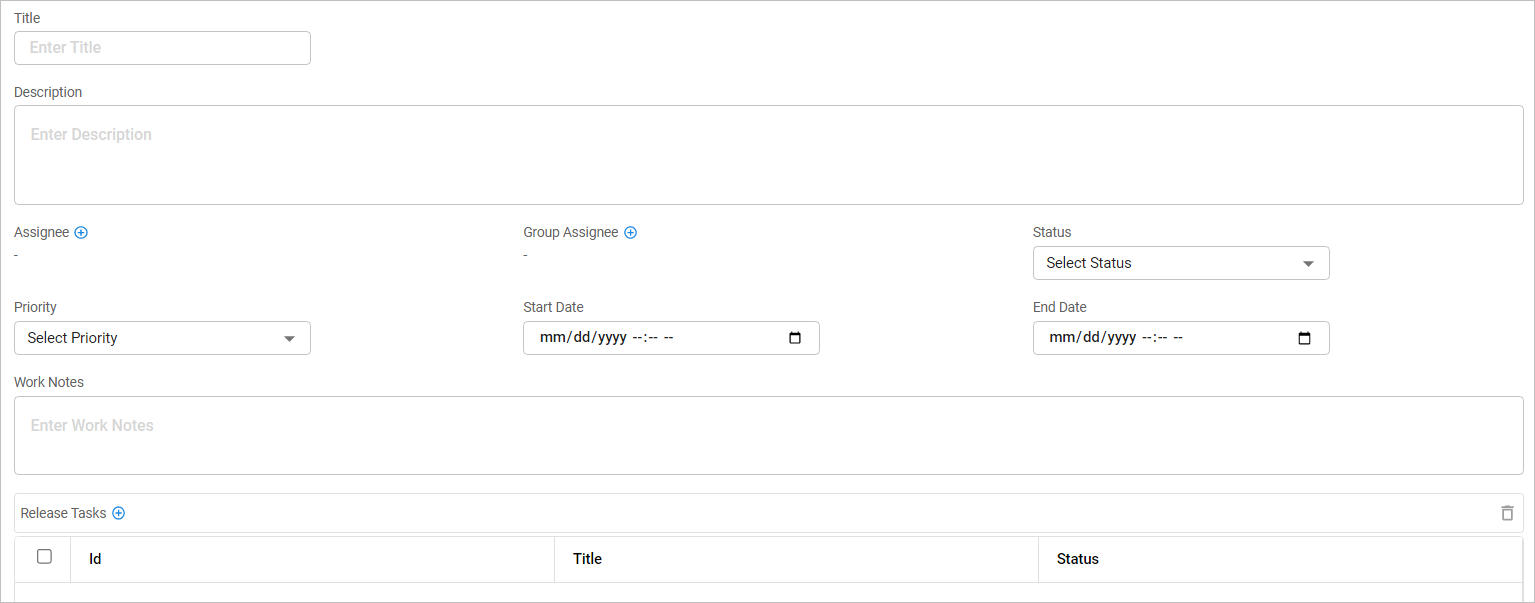The image size is (1535, 603).
Task: Add a new release task via plus icon
Action: point(118,513)
